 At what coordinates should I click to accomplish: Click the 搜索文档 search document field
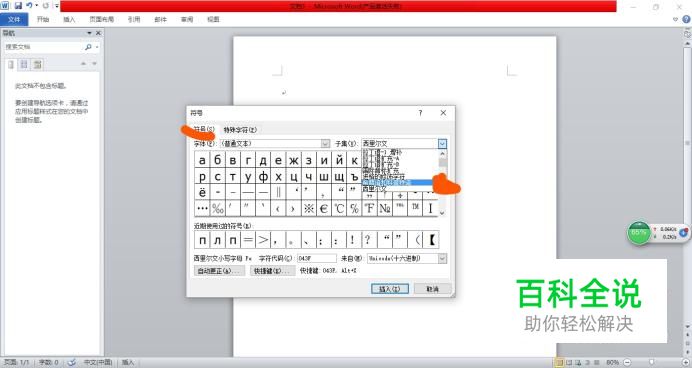point(43,47)
